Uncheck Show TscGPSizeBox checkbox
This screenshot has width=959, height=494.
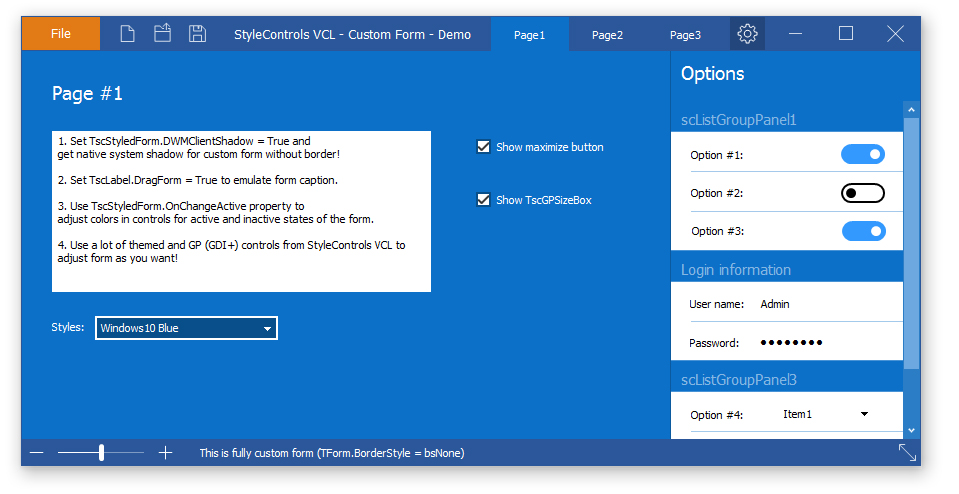[x=483, y=200]
